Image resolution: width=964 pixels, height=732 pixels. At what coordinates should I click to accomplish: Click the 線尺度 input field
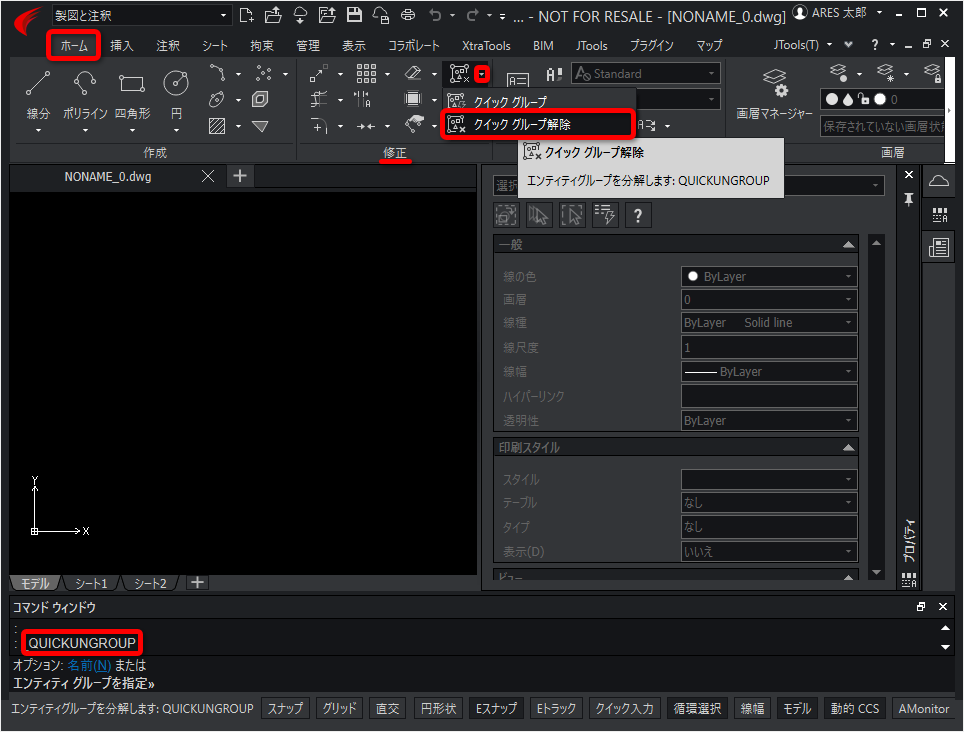tap(768, 348)
